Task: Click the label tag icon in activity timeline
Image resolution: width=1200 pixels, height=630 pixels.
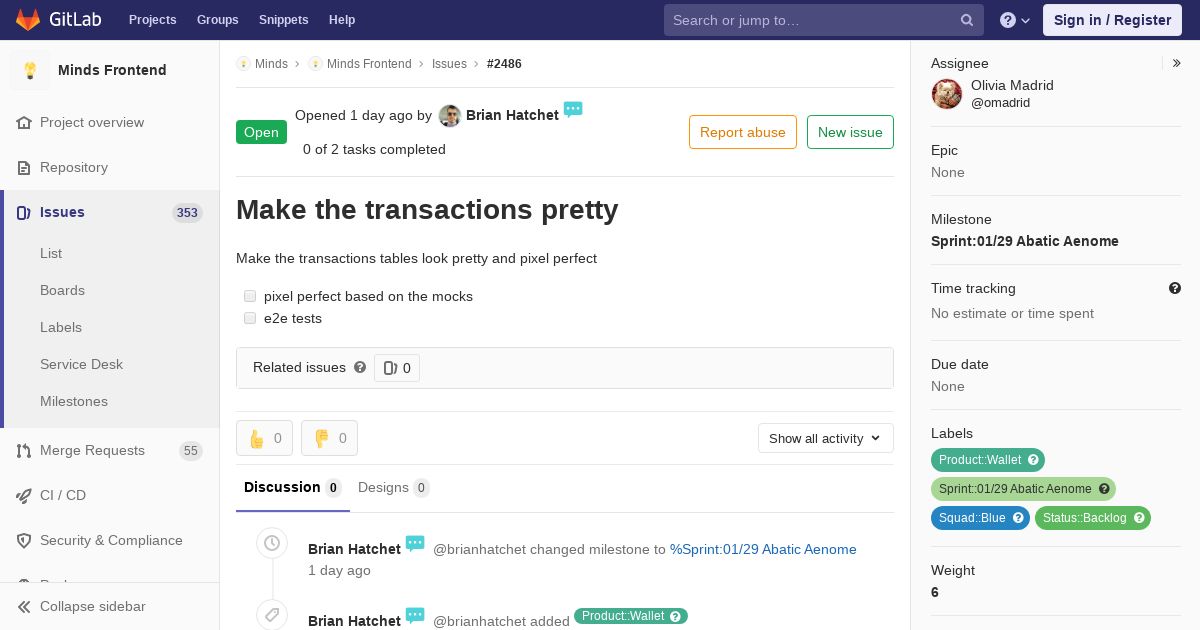Action: pos(272,614)
